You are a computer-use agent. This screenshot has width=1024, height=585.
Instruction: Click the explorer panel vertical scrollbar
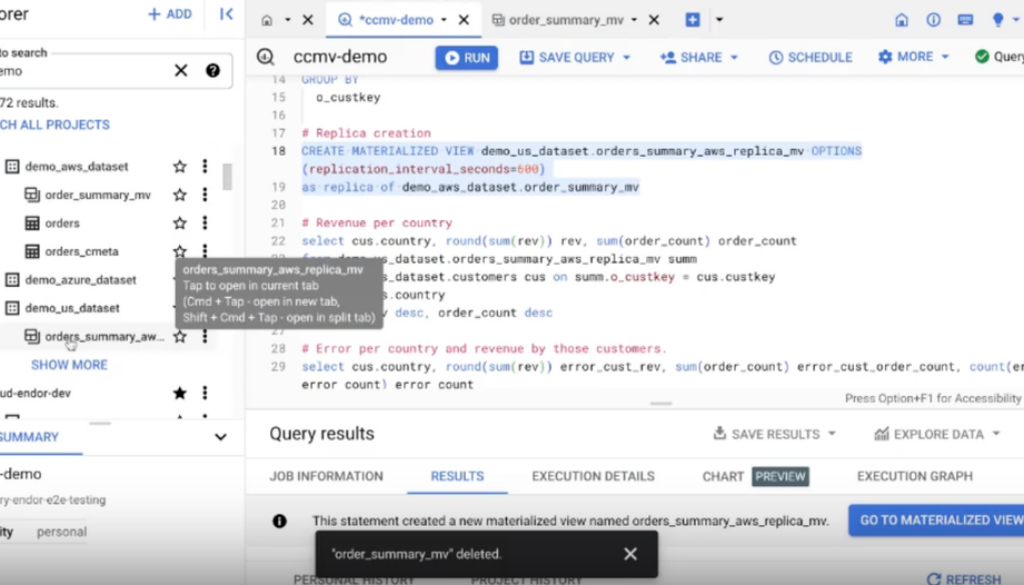227,177
